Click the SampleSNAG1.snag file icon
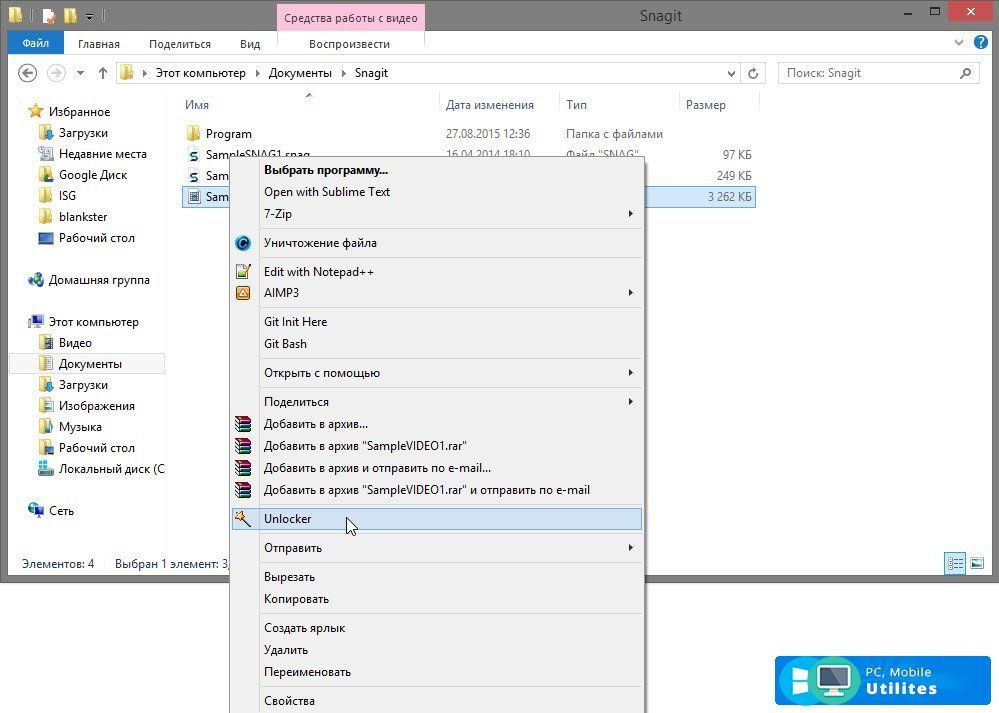 (194, 155)
